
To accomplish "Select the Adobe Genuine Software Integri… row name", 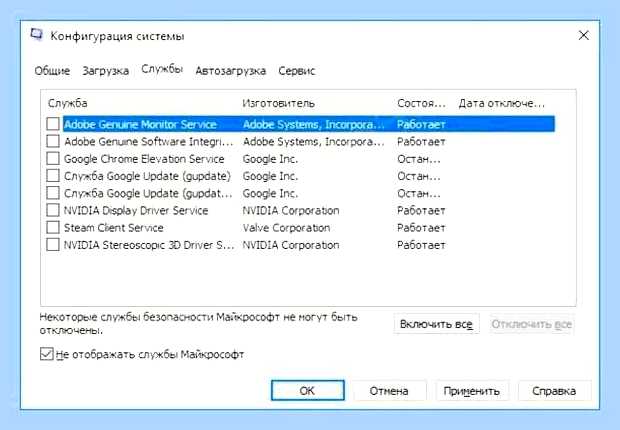I will 148,142.
